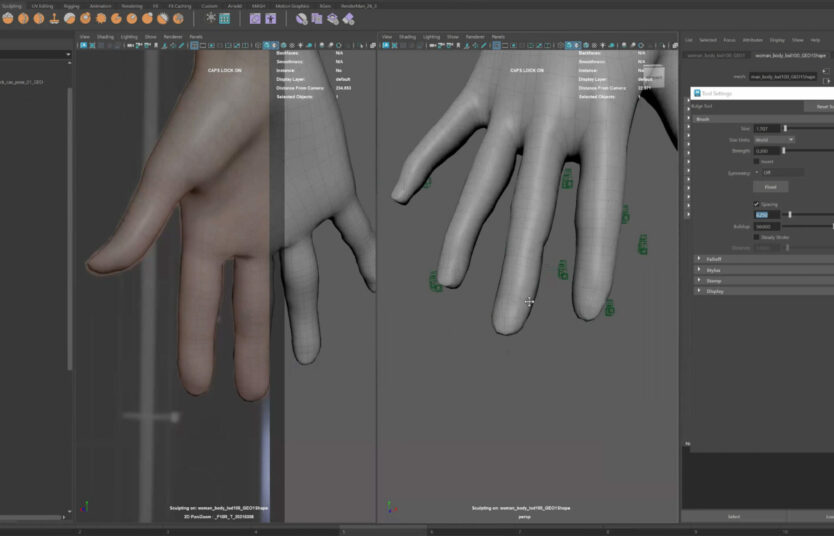
Task: Click the last icon in the shelf row
Action: [348, 18]
